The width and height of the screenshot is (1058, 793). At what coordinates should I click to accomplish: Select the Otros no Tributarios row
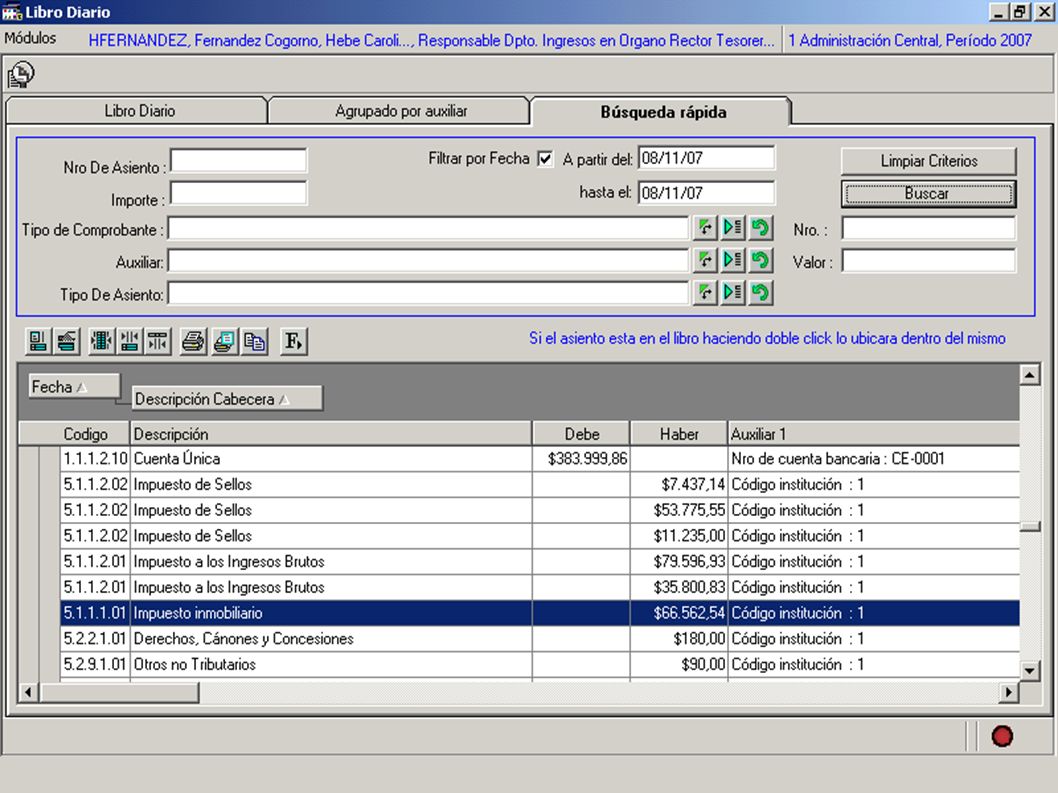click(x=540, y=664)
